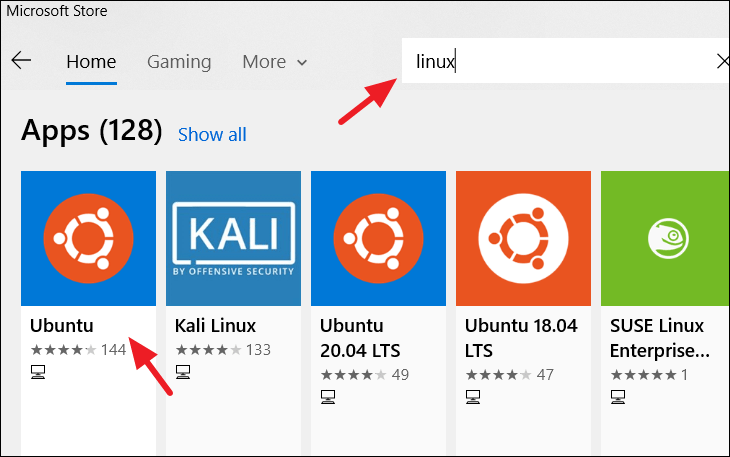The width and height of the screenshot is (730, 457).
Task: Click the Kali Linux star rating 133
Action: pos(223,349)
